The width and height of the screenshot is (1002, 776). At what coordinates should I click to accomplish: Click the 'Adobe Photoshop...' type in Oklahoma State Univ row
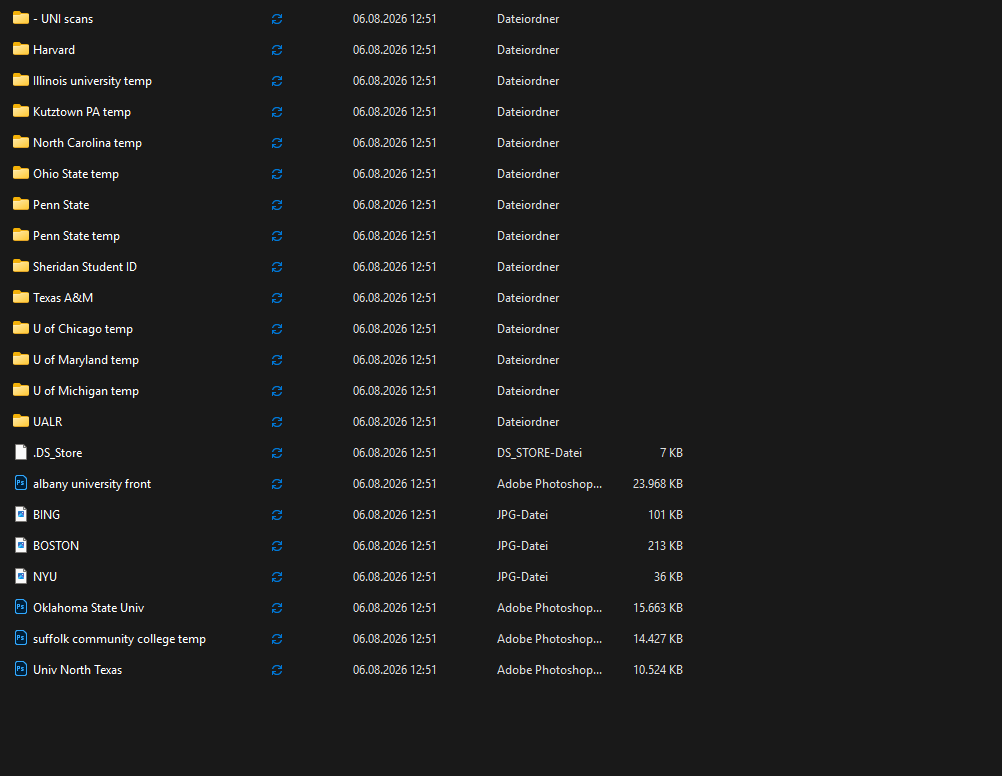point(550,608)
